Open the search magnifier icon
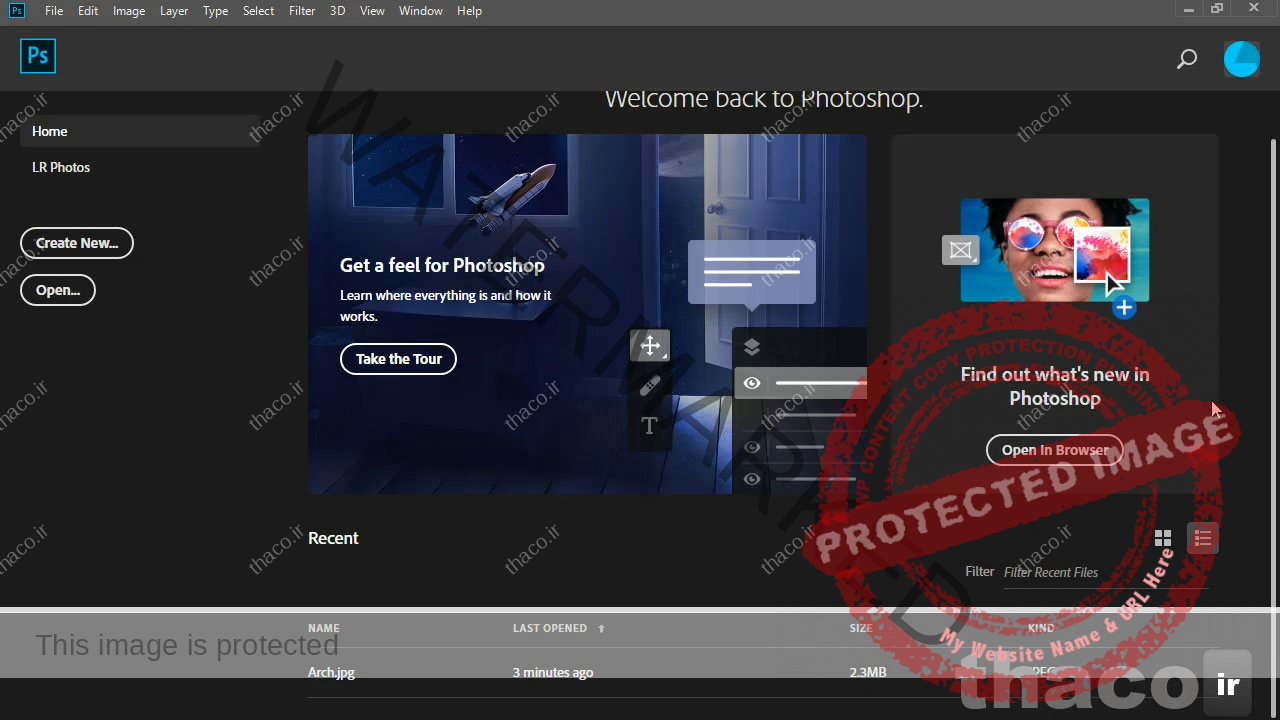This screenshot has height=720, width=1280. [x=1187, y=59]
